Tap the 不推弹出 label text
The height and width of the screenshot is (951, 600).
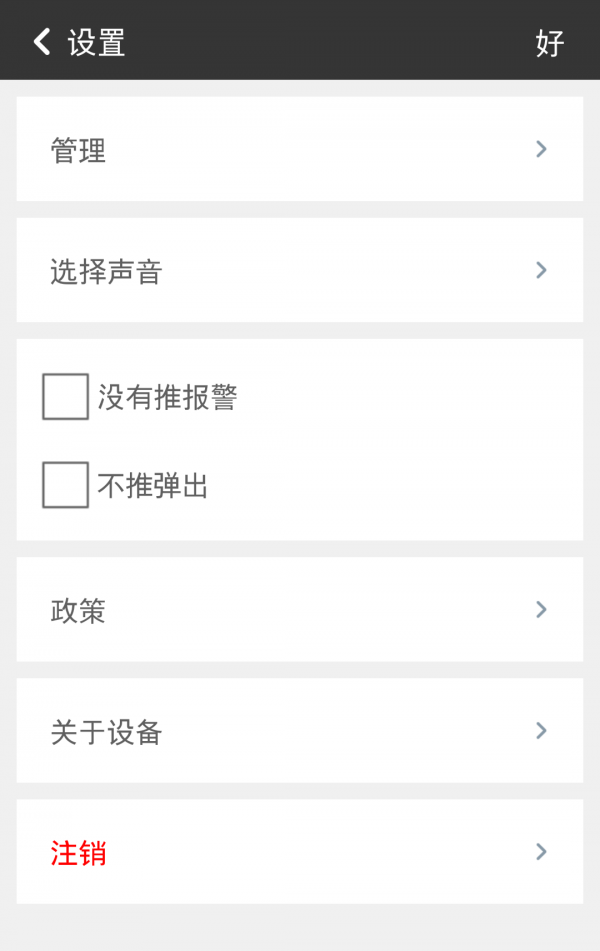(153, 486)
